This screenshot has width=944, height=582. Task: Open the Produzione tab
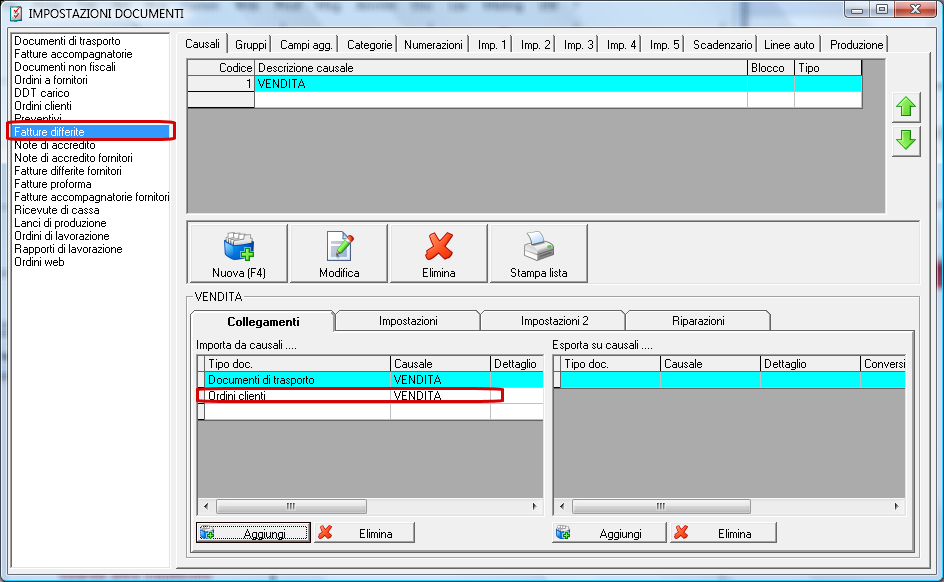coord(856,45)
